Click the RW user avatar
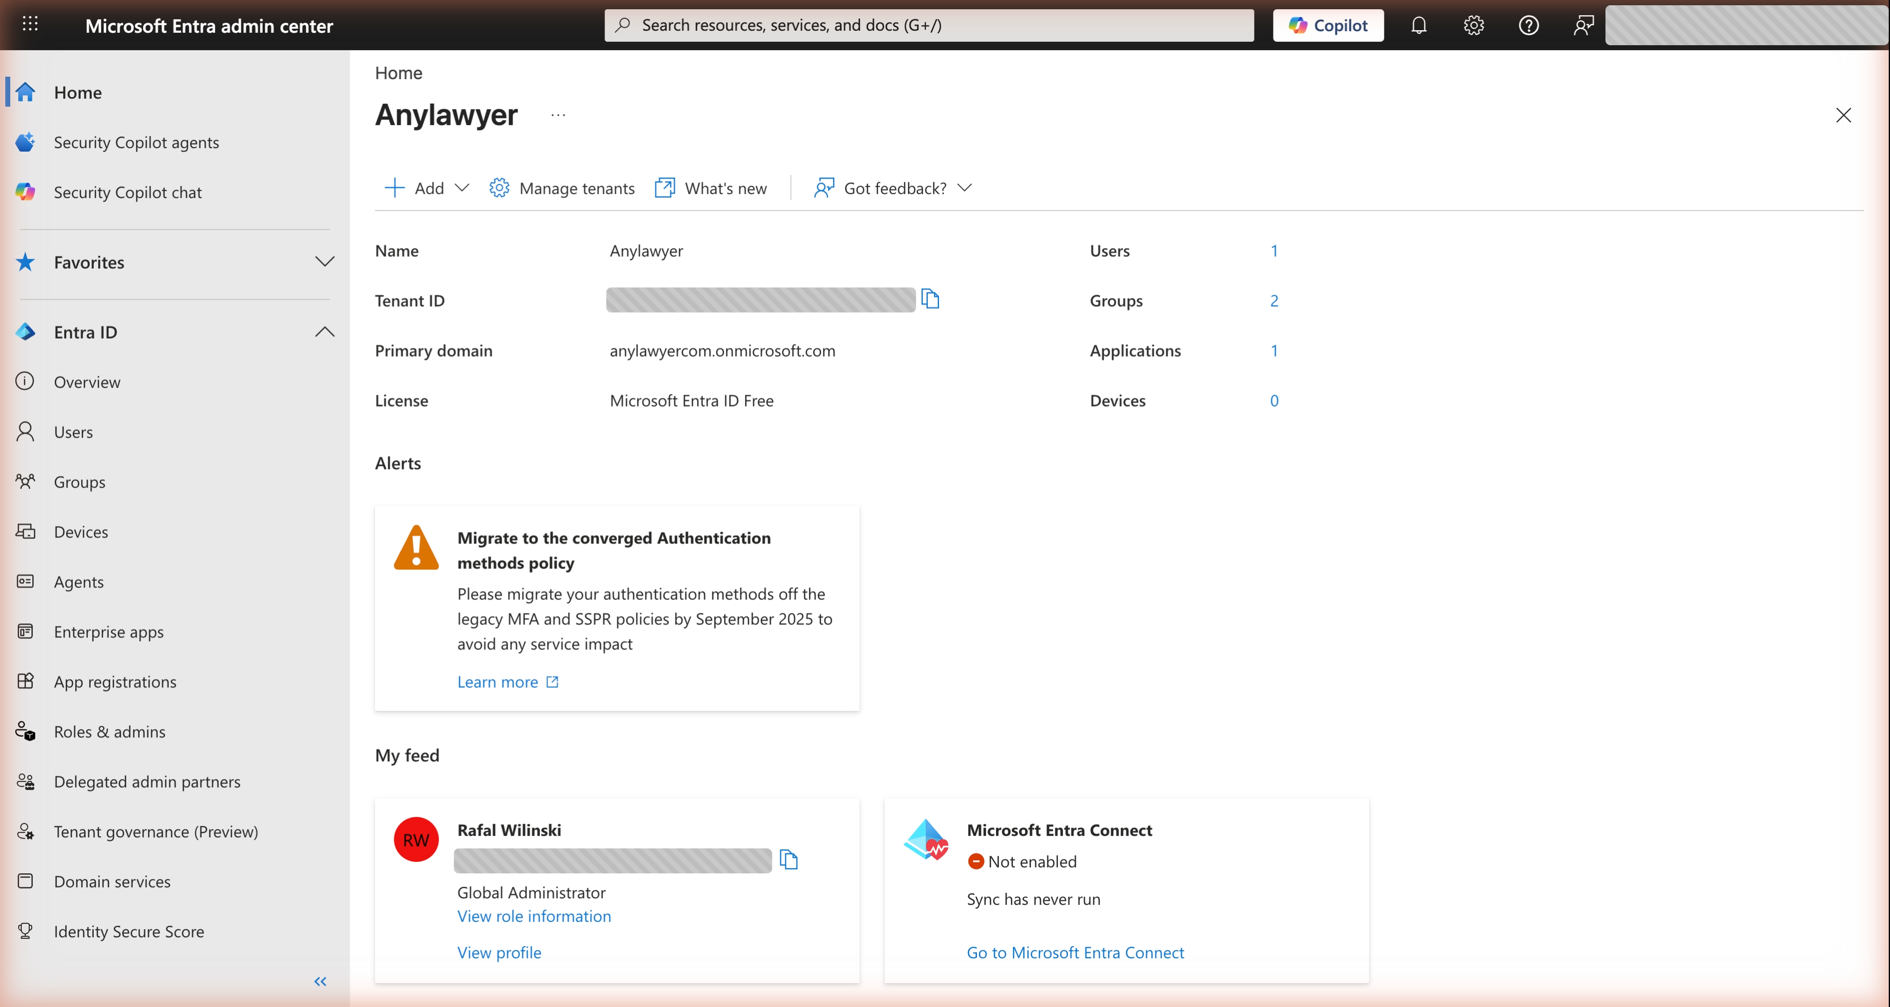The width and height of the screenshot is (1890, 1007). tap(416, 840)
